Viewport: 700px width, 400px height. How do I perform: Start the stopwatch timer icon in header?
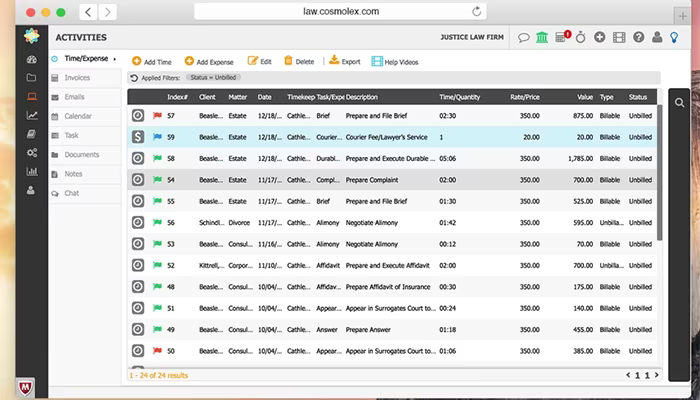tap(580, 38)
